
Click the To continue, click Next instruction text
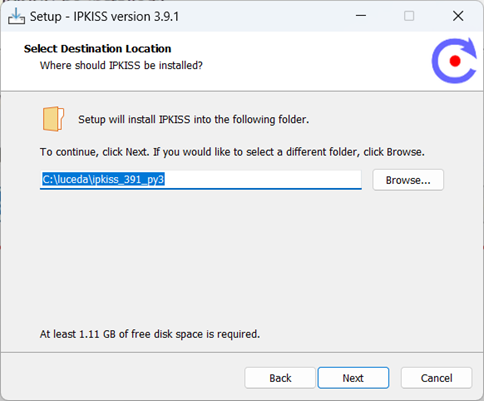click(232, 152)
